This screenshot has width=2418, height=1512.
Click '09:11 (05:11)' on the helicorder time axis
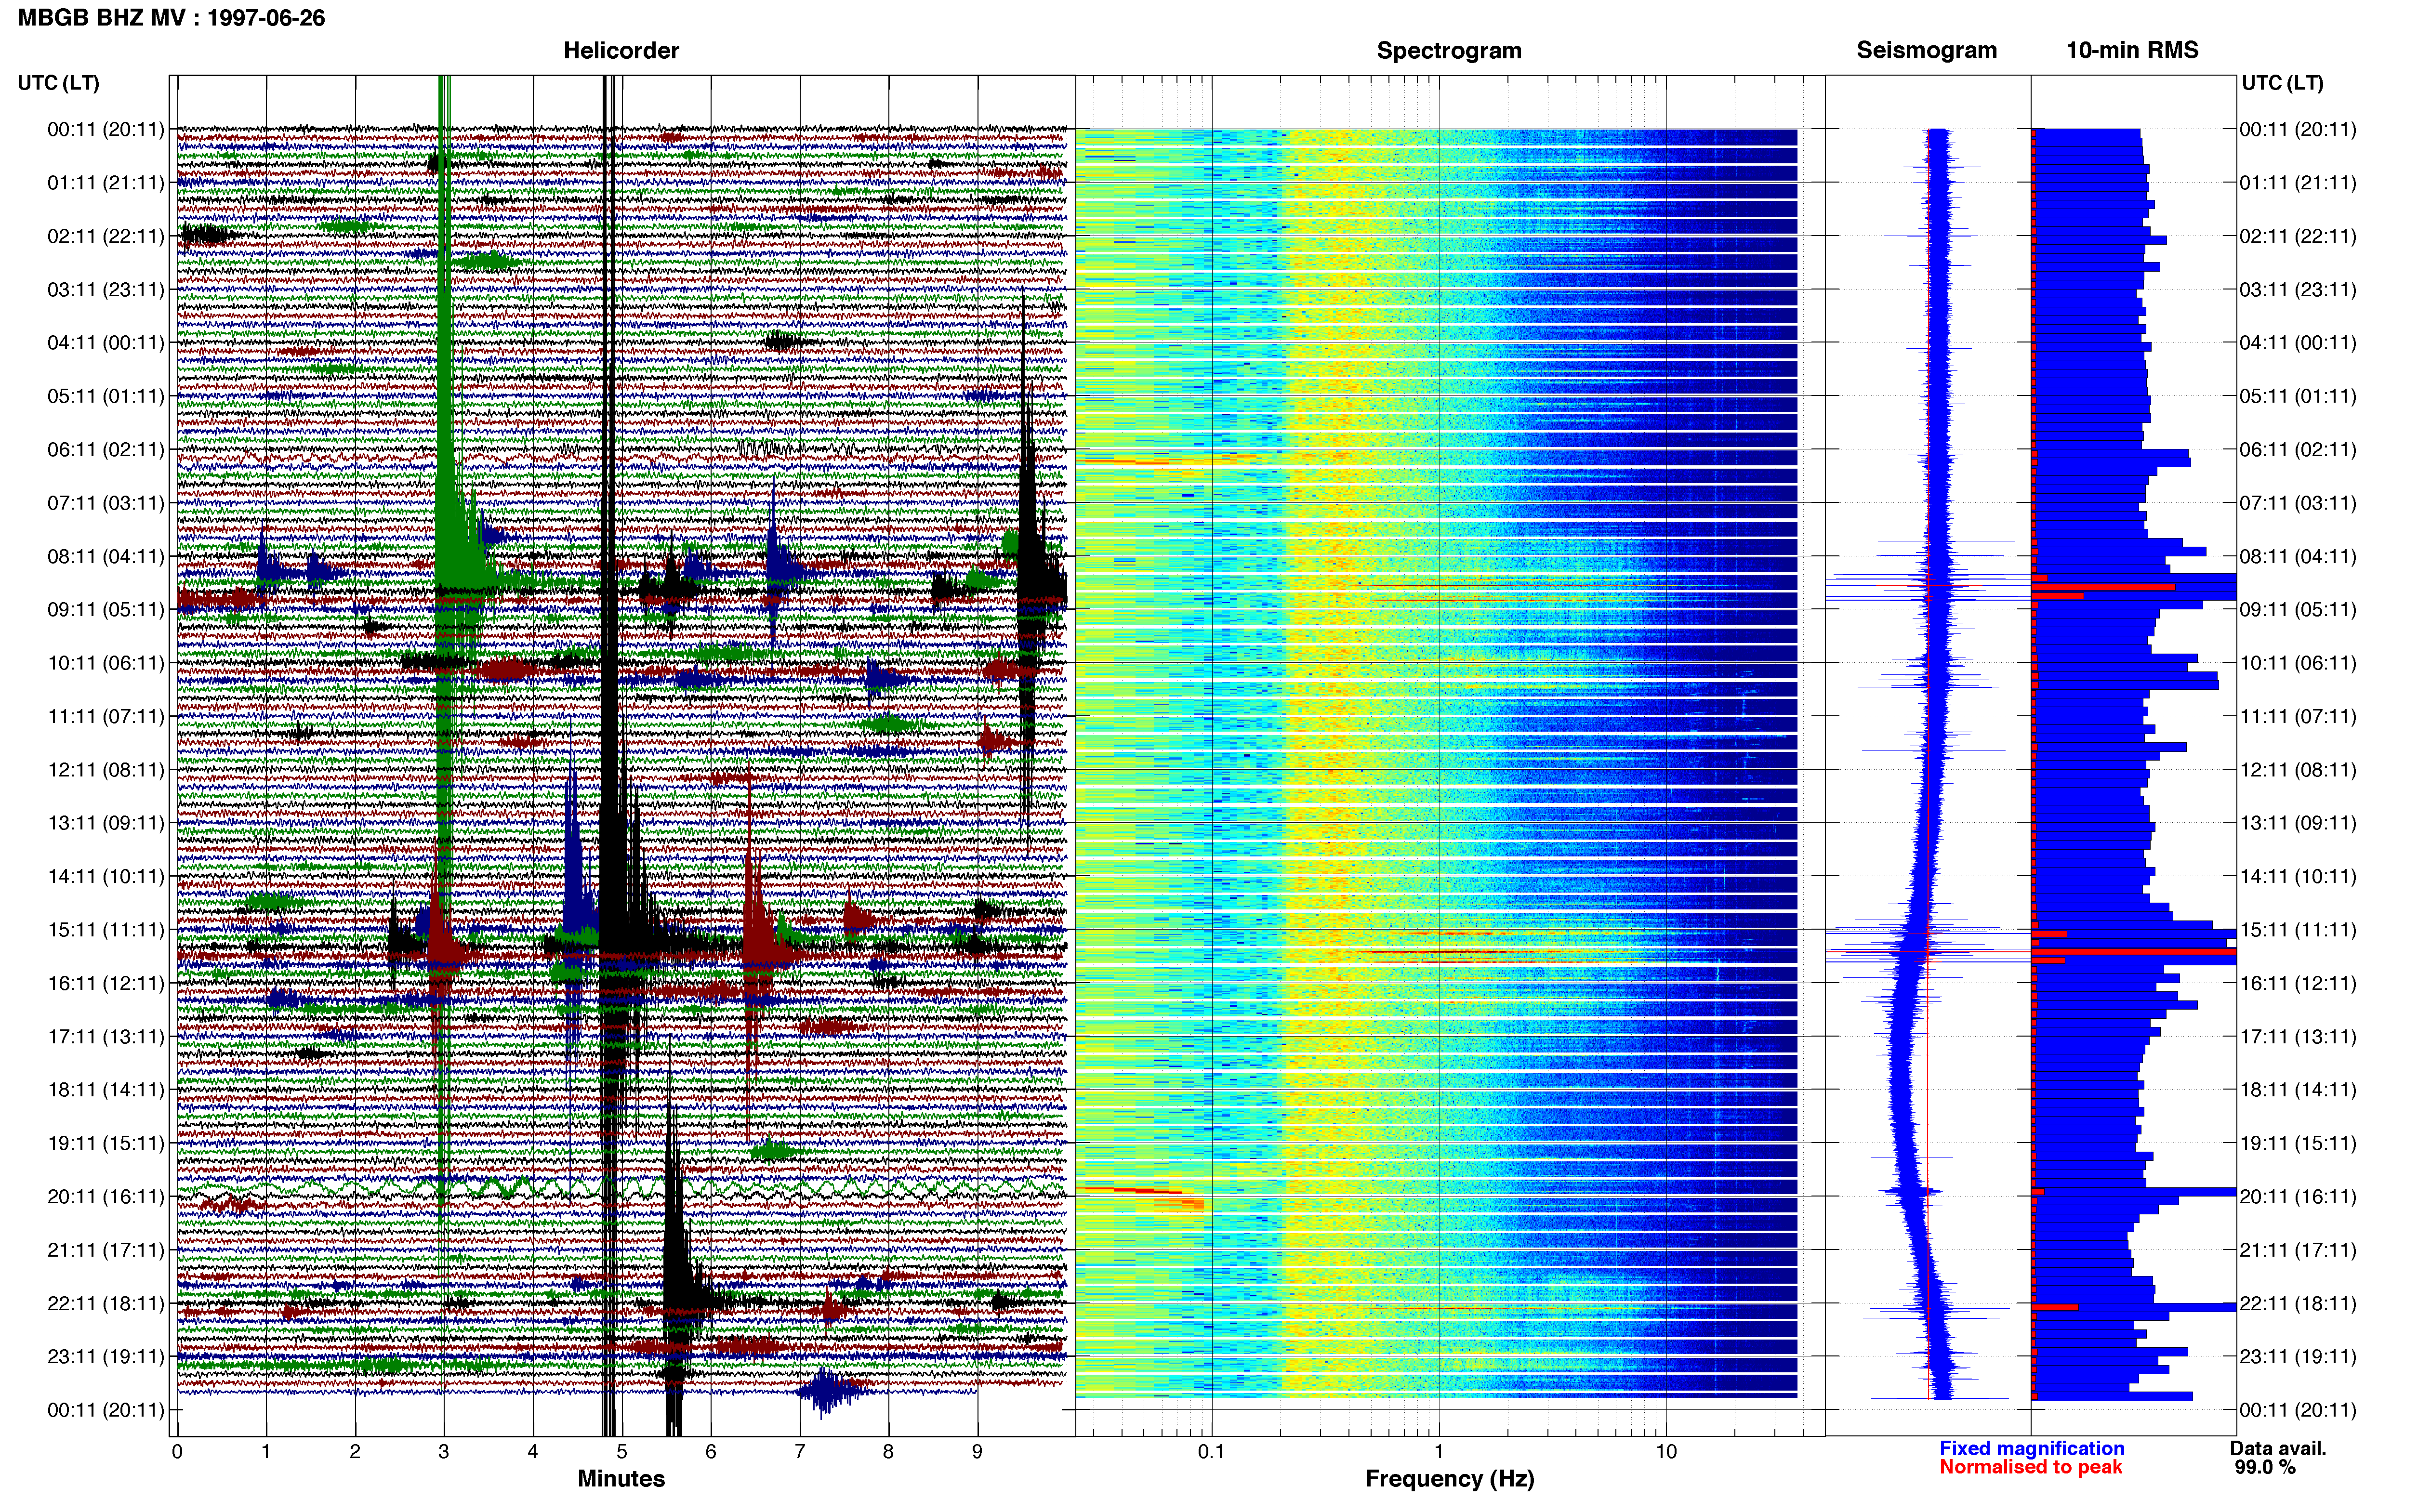[106, 610]
